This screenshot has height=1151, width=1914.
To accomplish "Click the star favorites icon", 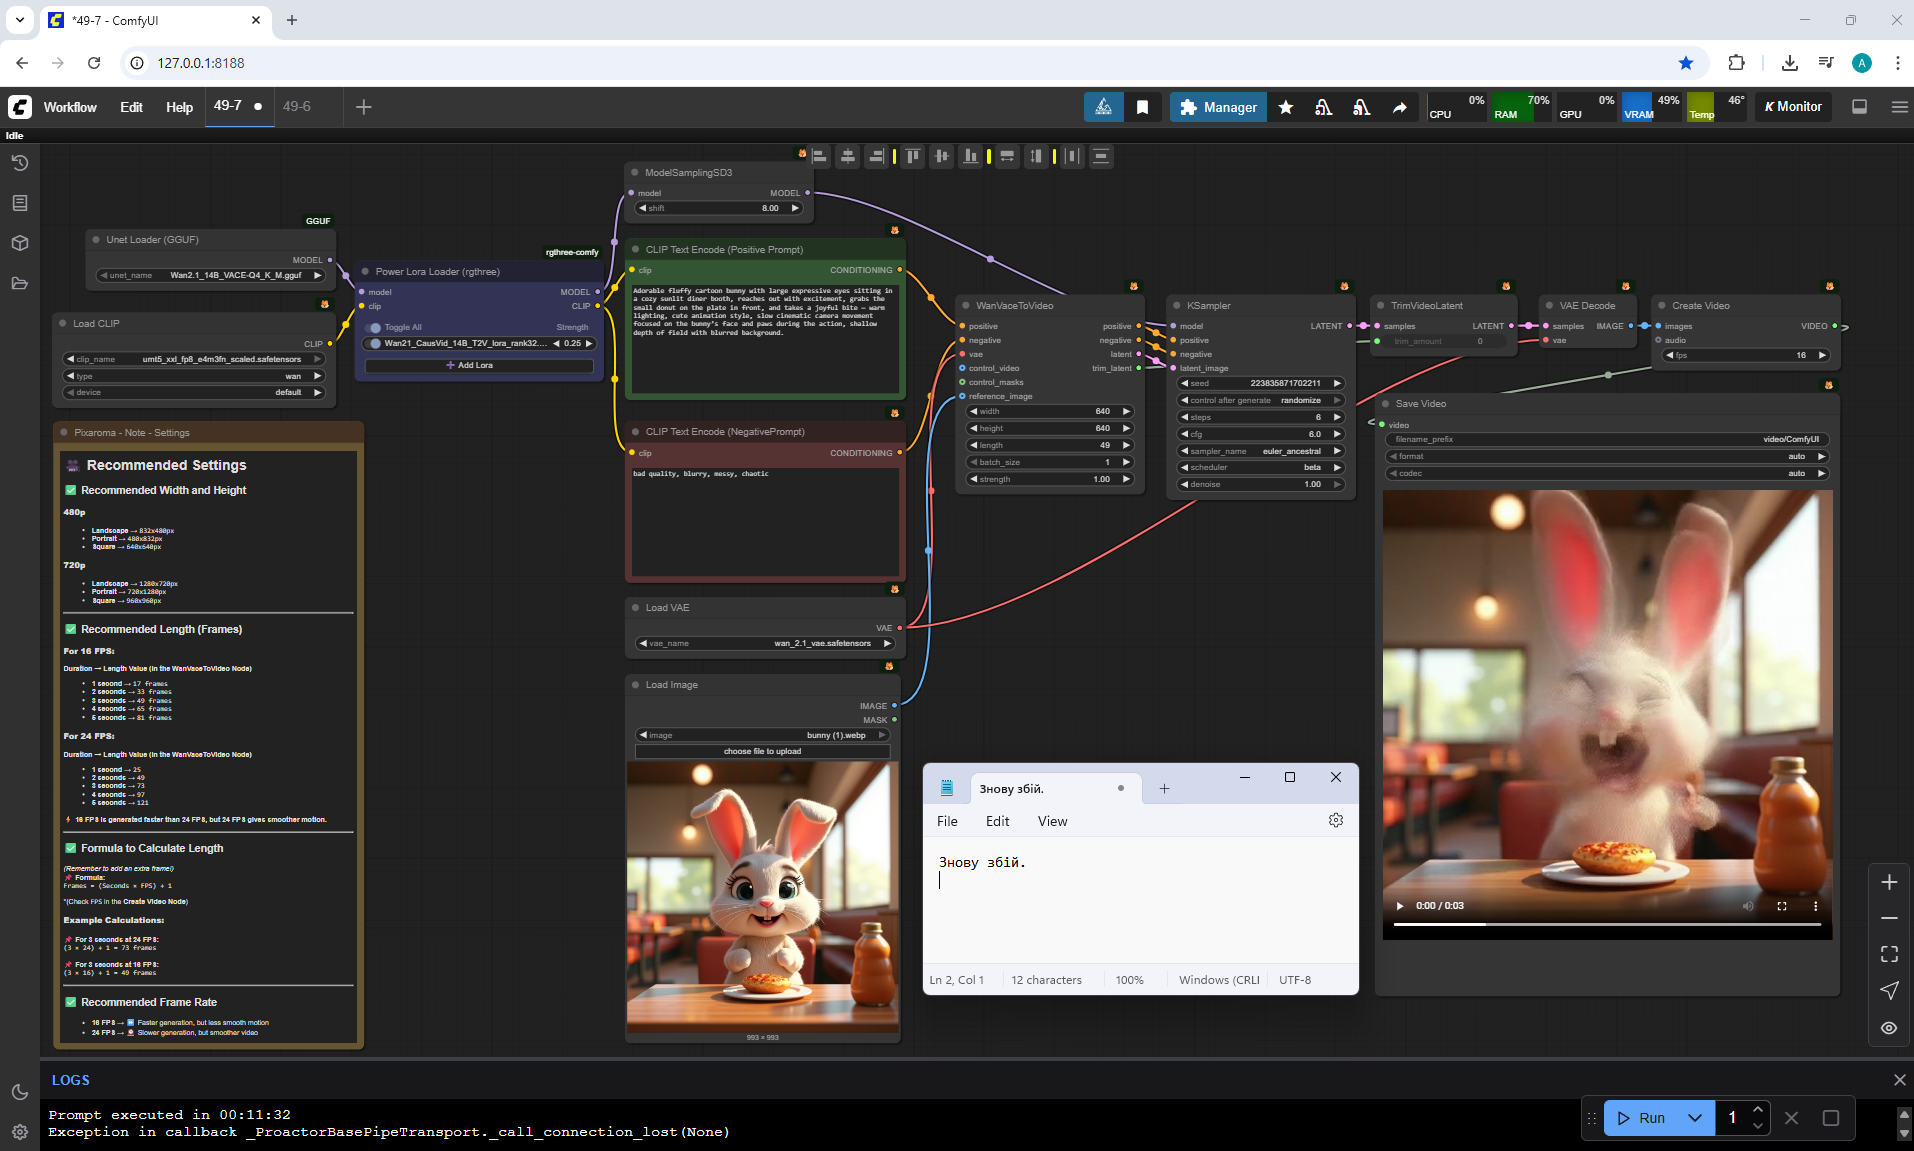I will pos(1286,107).
